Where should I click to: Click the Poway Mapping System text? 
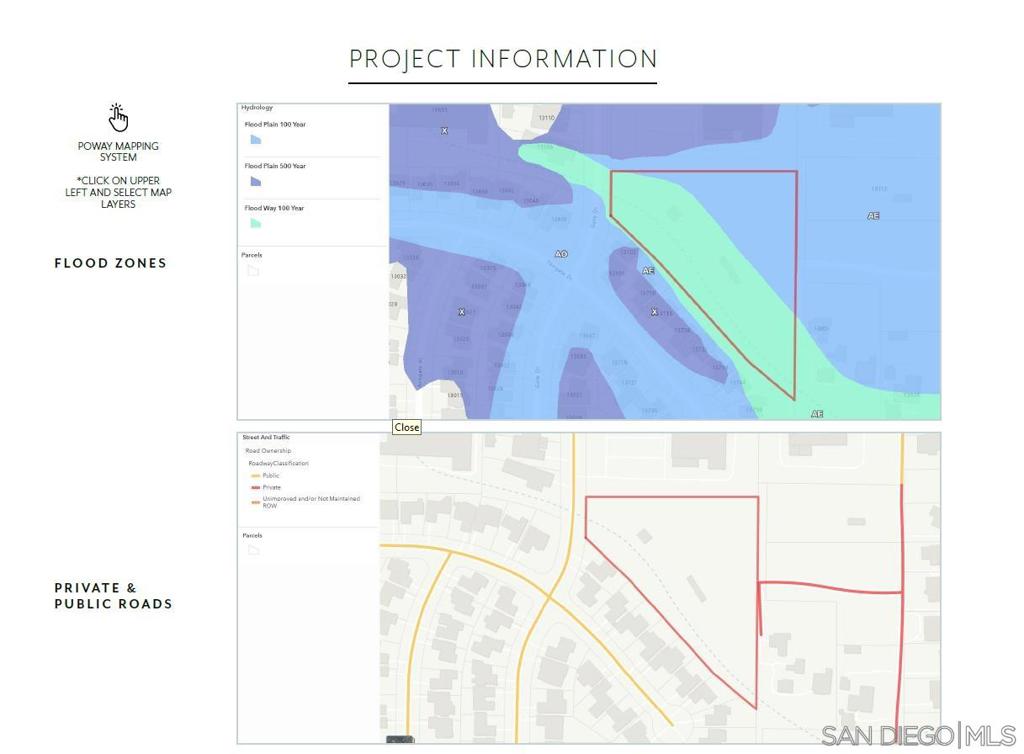pyautogui.click(x=118, y=152)
